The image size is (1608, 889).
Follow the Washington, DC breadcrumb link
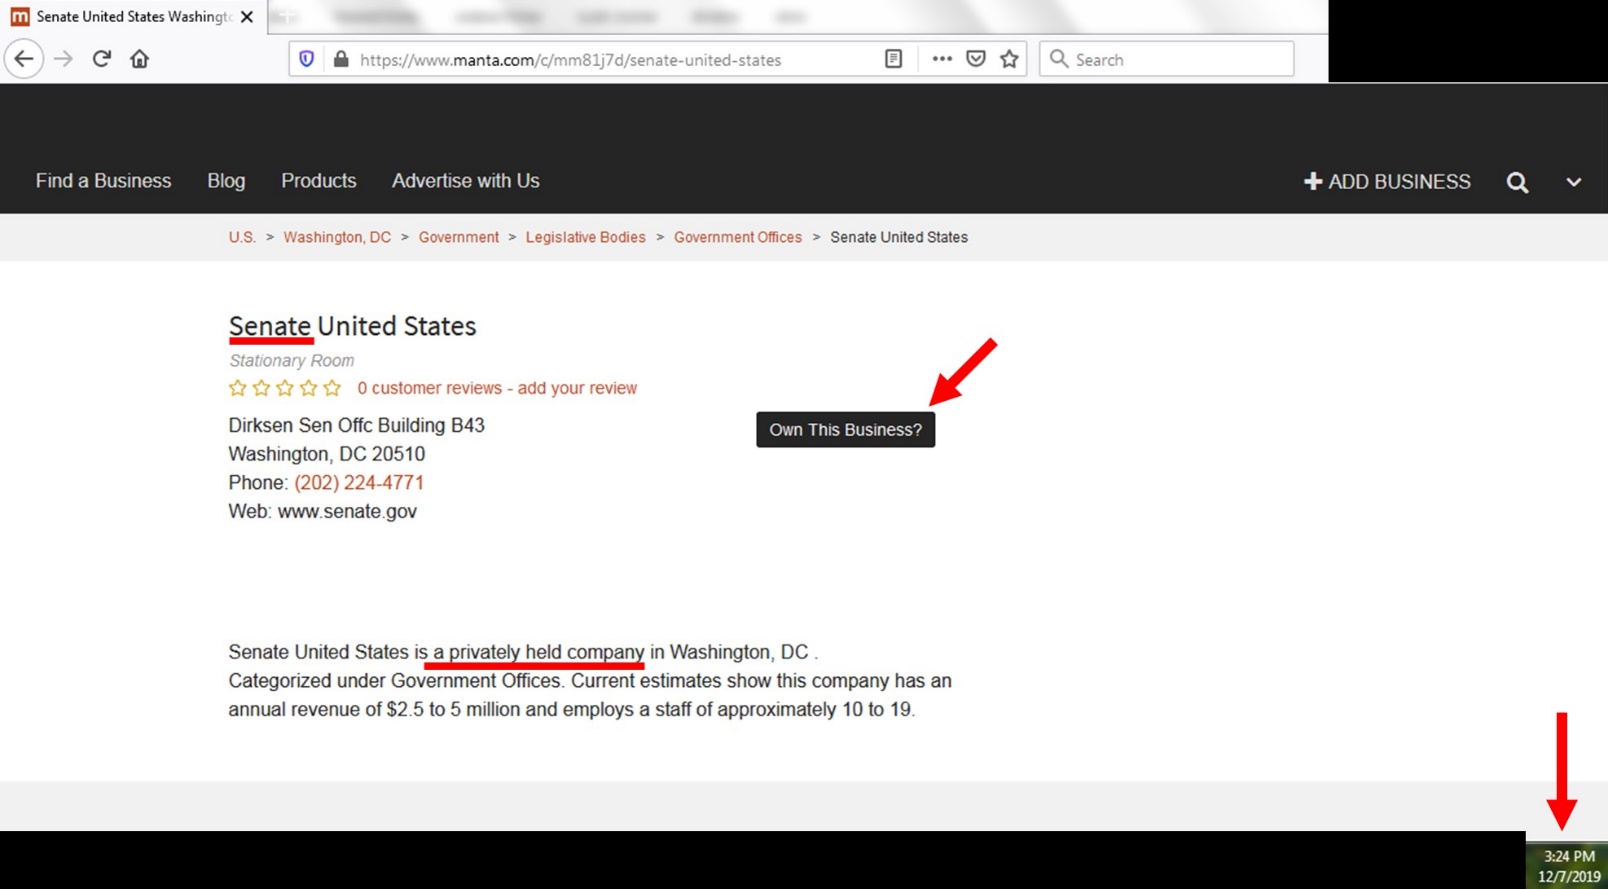point(337,237)
